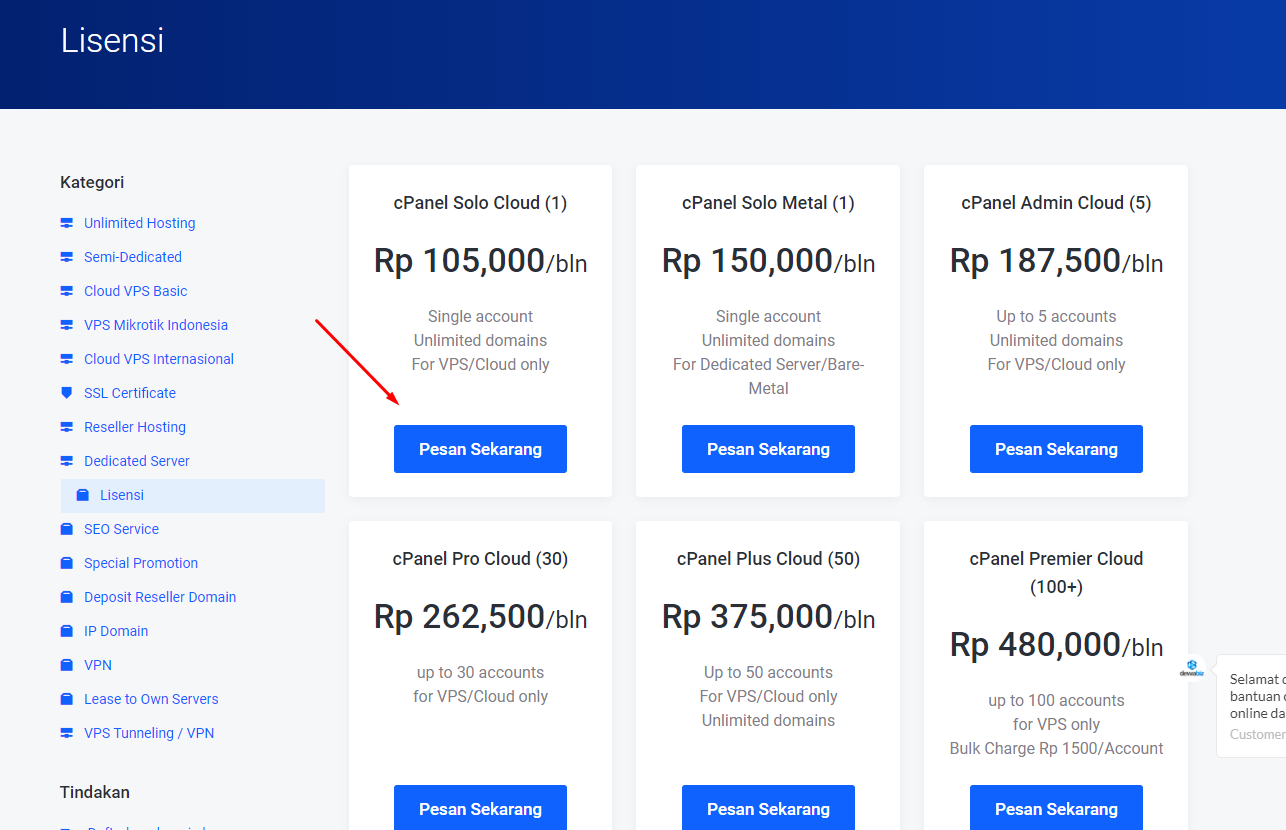1286x830 pixels.
Task: Click the server icon beside Cloud VPS Basic
Action: click(67, 291)
